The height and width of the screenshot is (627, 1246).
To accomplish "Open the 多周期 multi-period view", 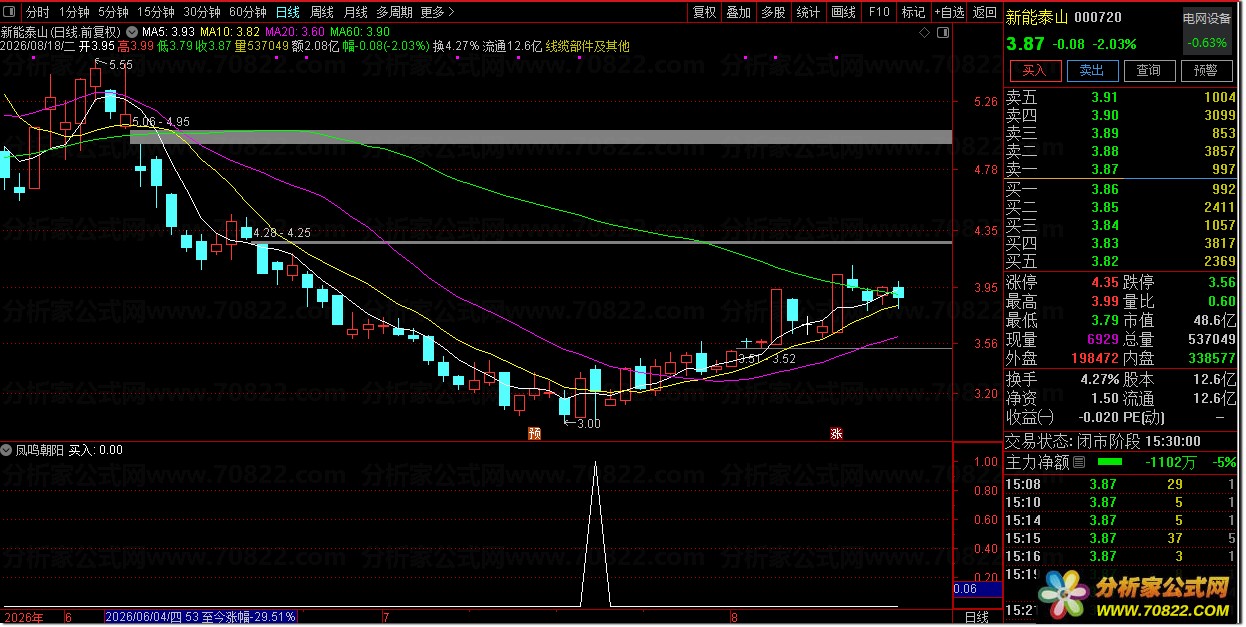I will point(394,12).
